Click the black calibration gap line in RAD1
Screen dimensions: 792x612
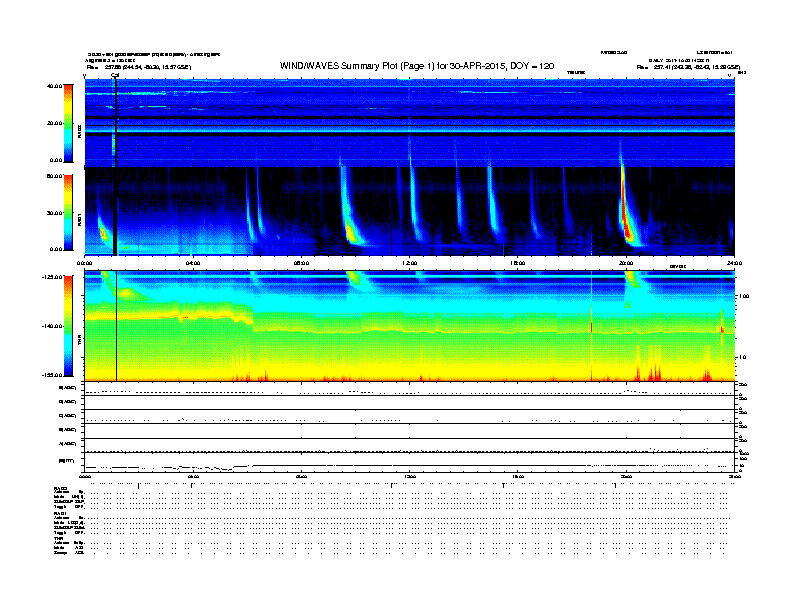116,211
